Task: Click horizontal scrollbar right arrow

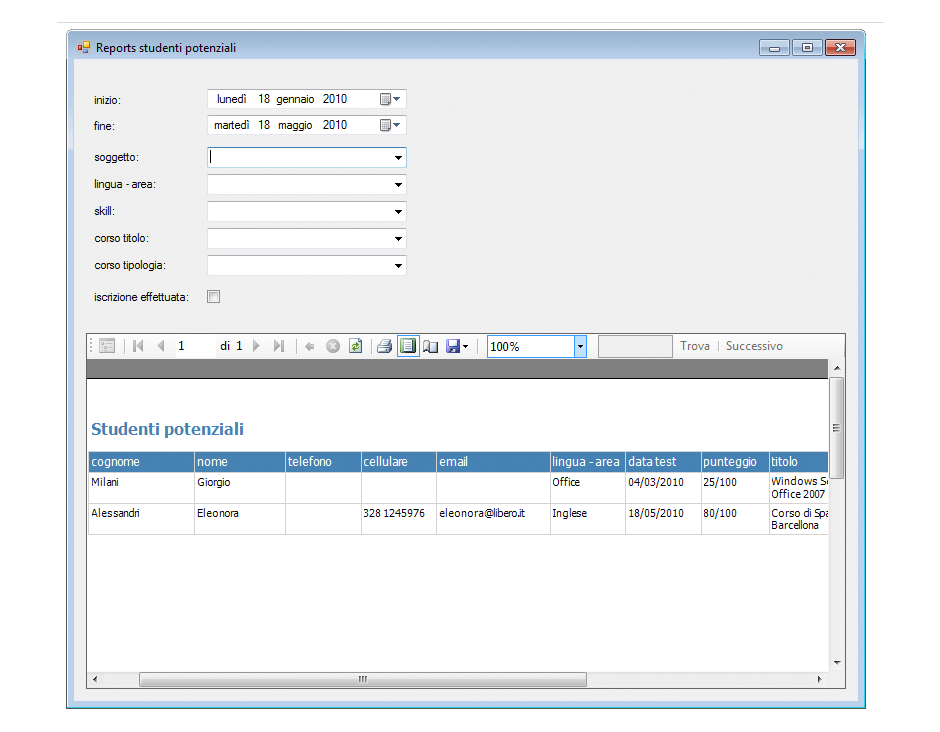Action: 820,679
